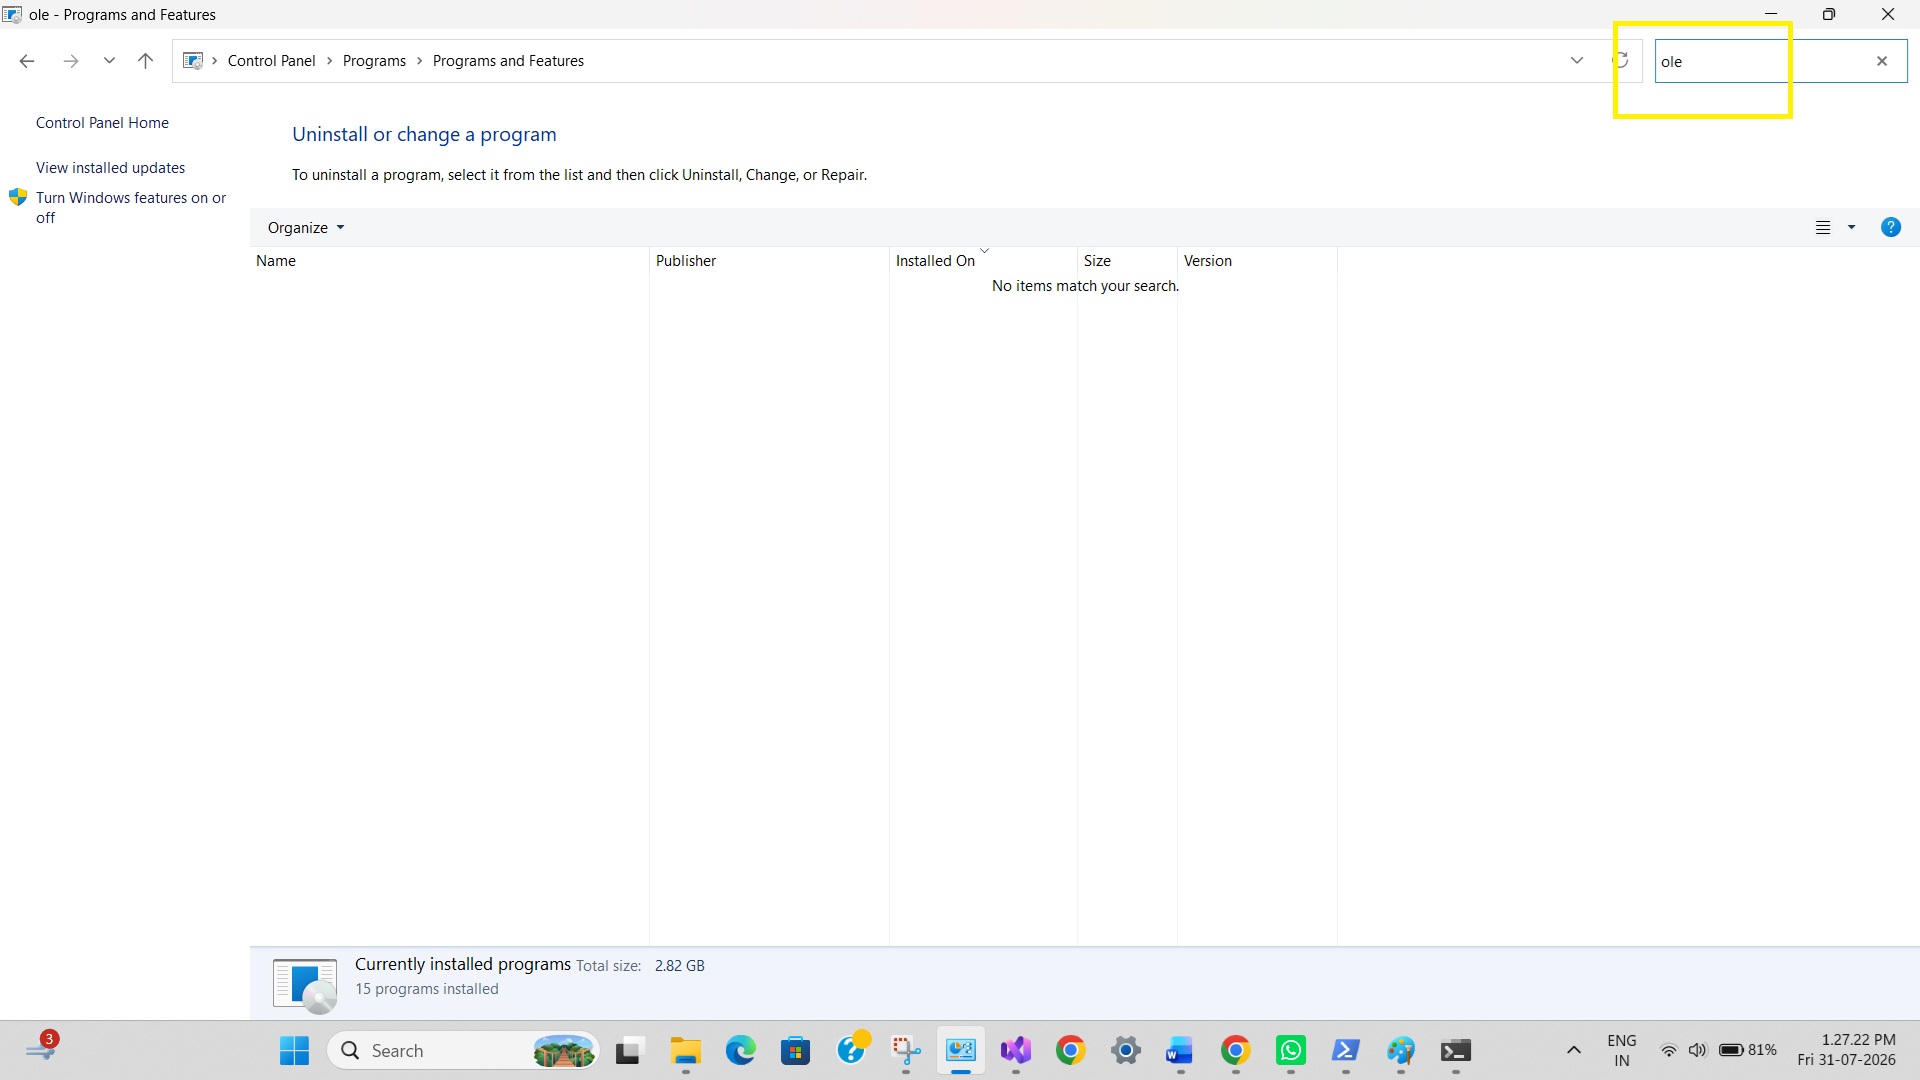Click the programs icon in details pane
Image resolution: width=1920 pixels, height=1080 pixels.
(305, 984)
